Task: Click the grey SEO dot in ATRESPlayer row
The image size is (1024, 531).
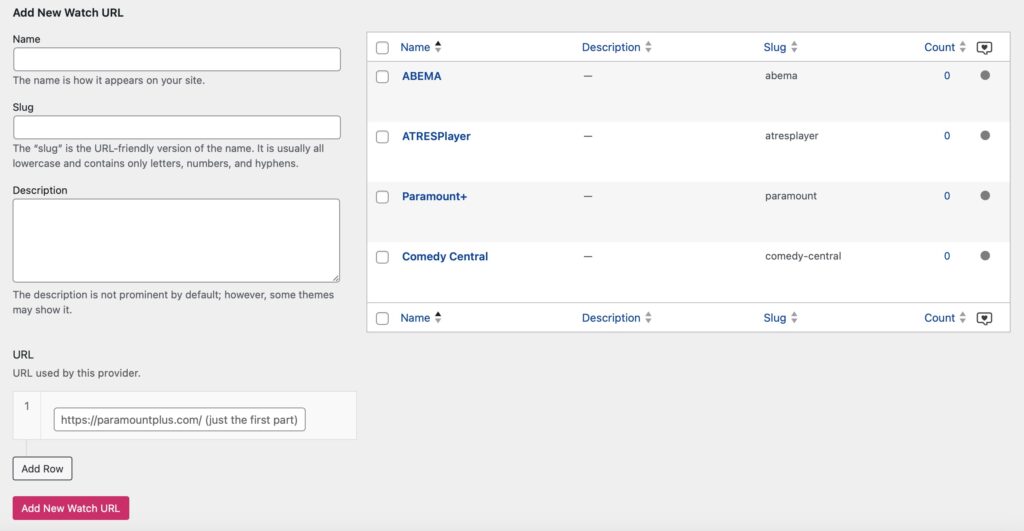Action: [x=985, y=135]
